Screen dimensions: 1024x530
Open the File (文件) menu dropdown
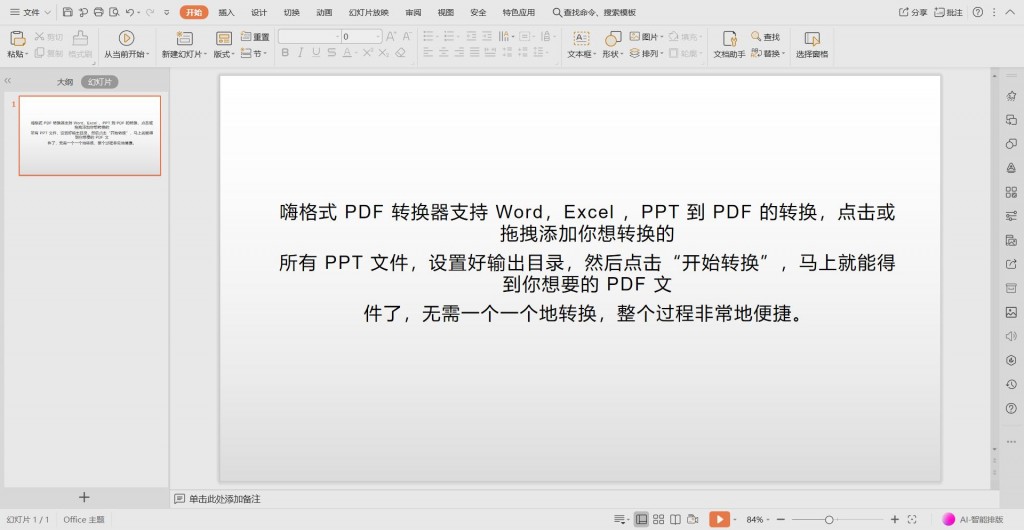pyautogui.click(x=30, y=12)
